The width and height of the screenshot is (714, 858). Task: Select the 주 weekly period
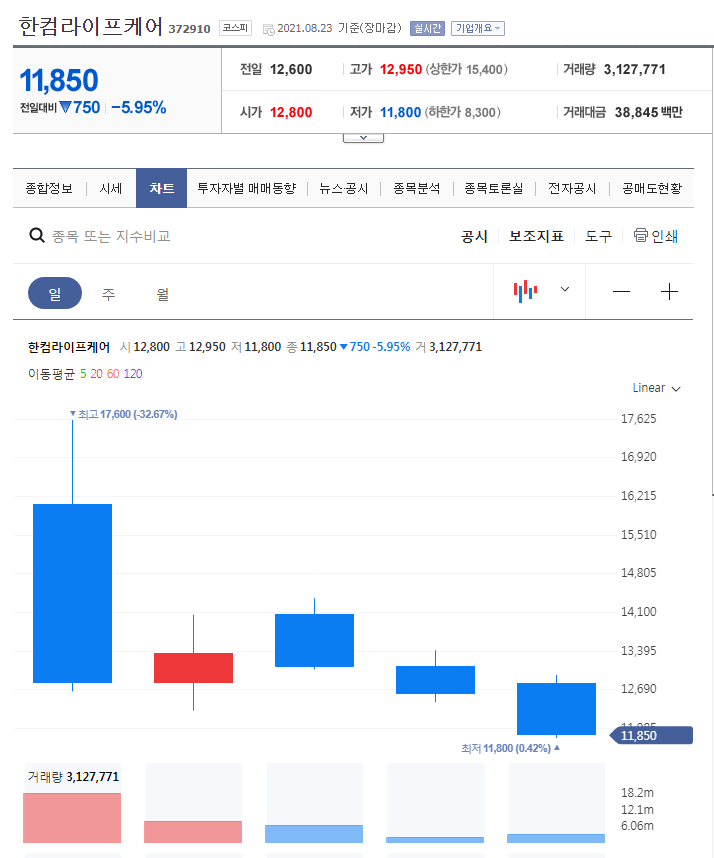(108, 294)
